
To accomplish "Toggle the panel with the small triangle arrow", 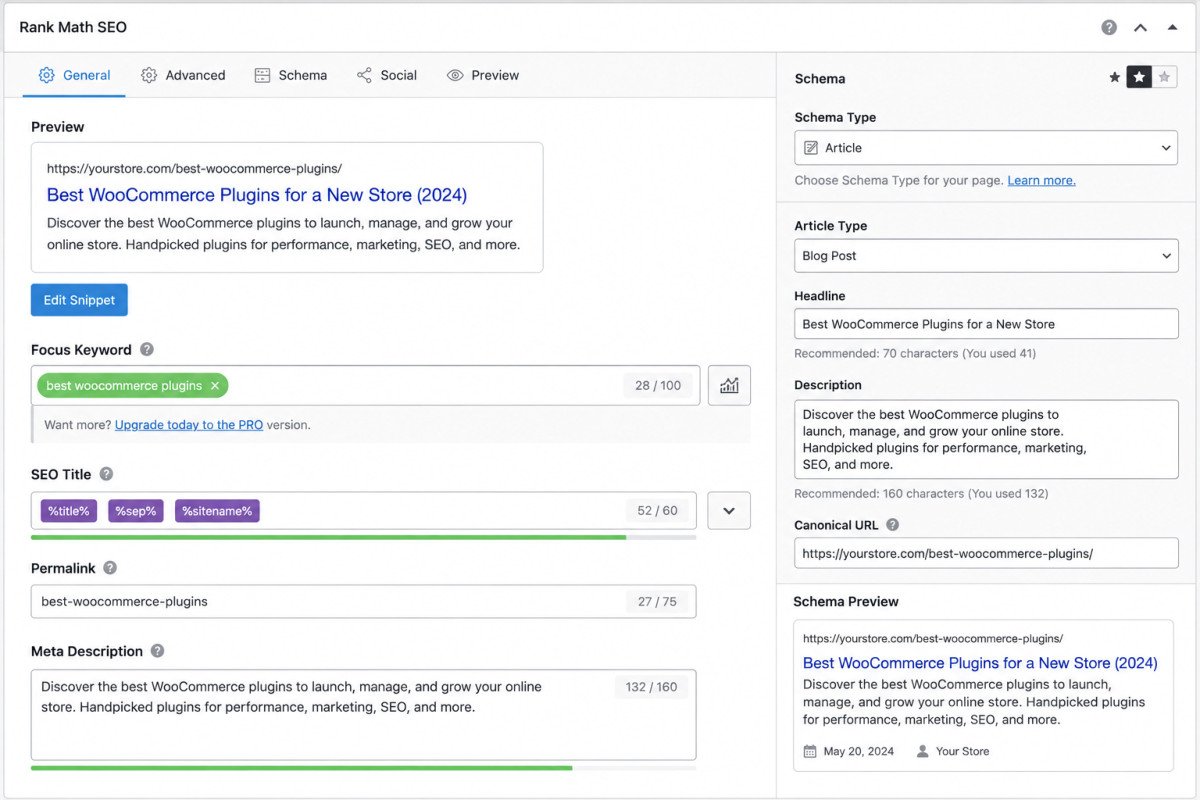I will [x=1172, y=27].
